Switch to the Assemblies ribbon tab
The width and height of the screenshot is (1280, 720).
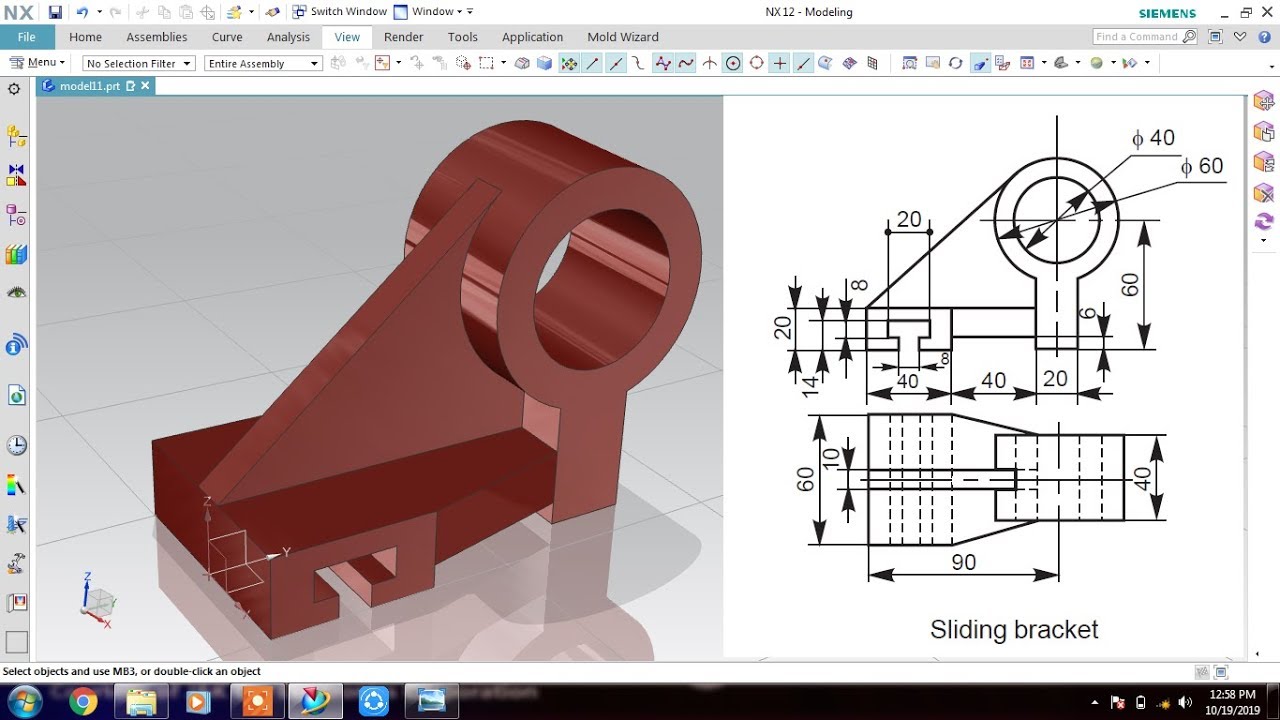[156, 37]
